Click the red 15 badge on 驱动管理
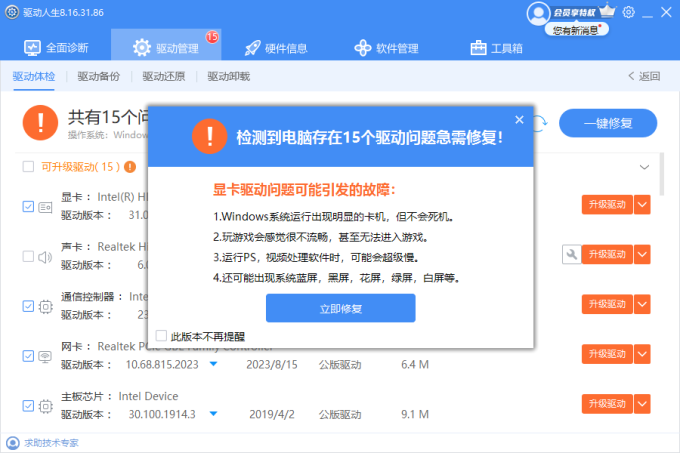The image size is (680, 453). point(212,37)
